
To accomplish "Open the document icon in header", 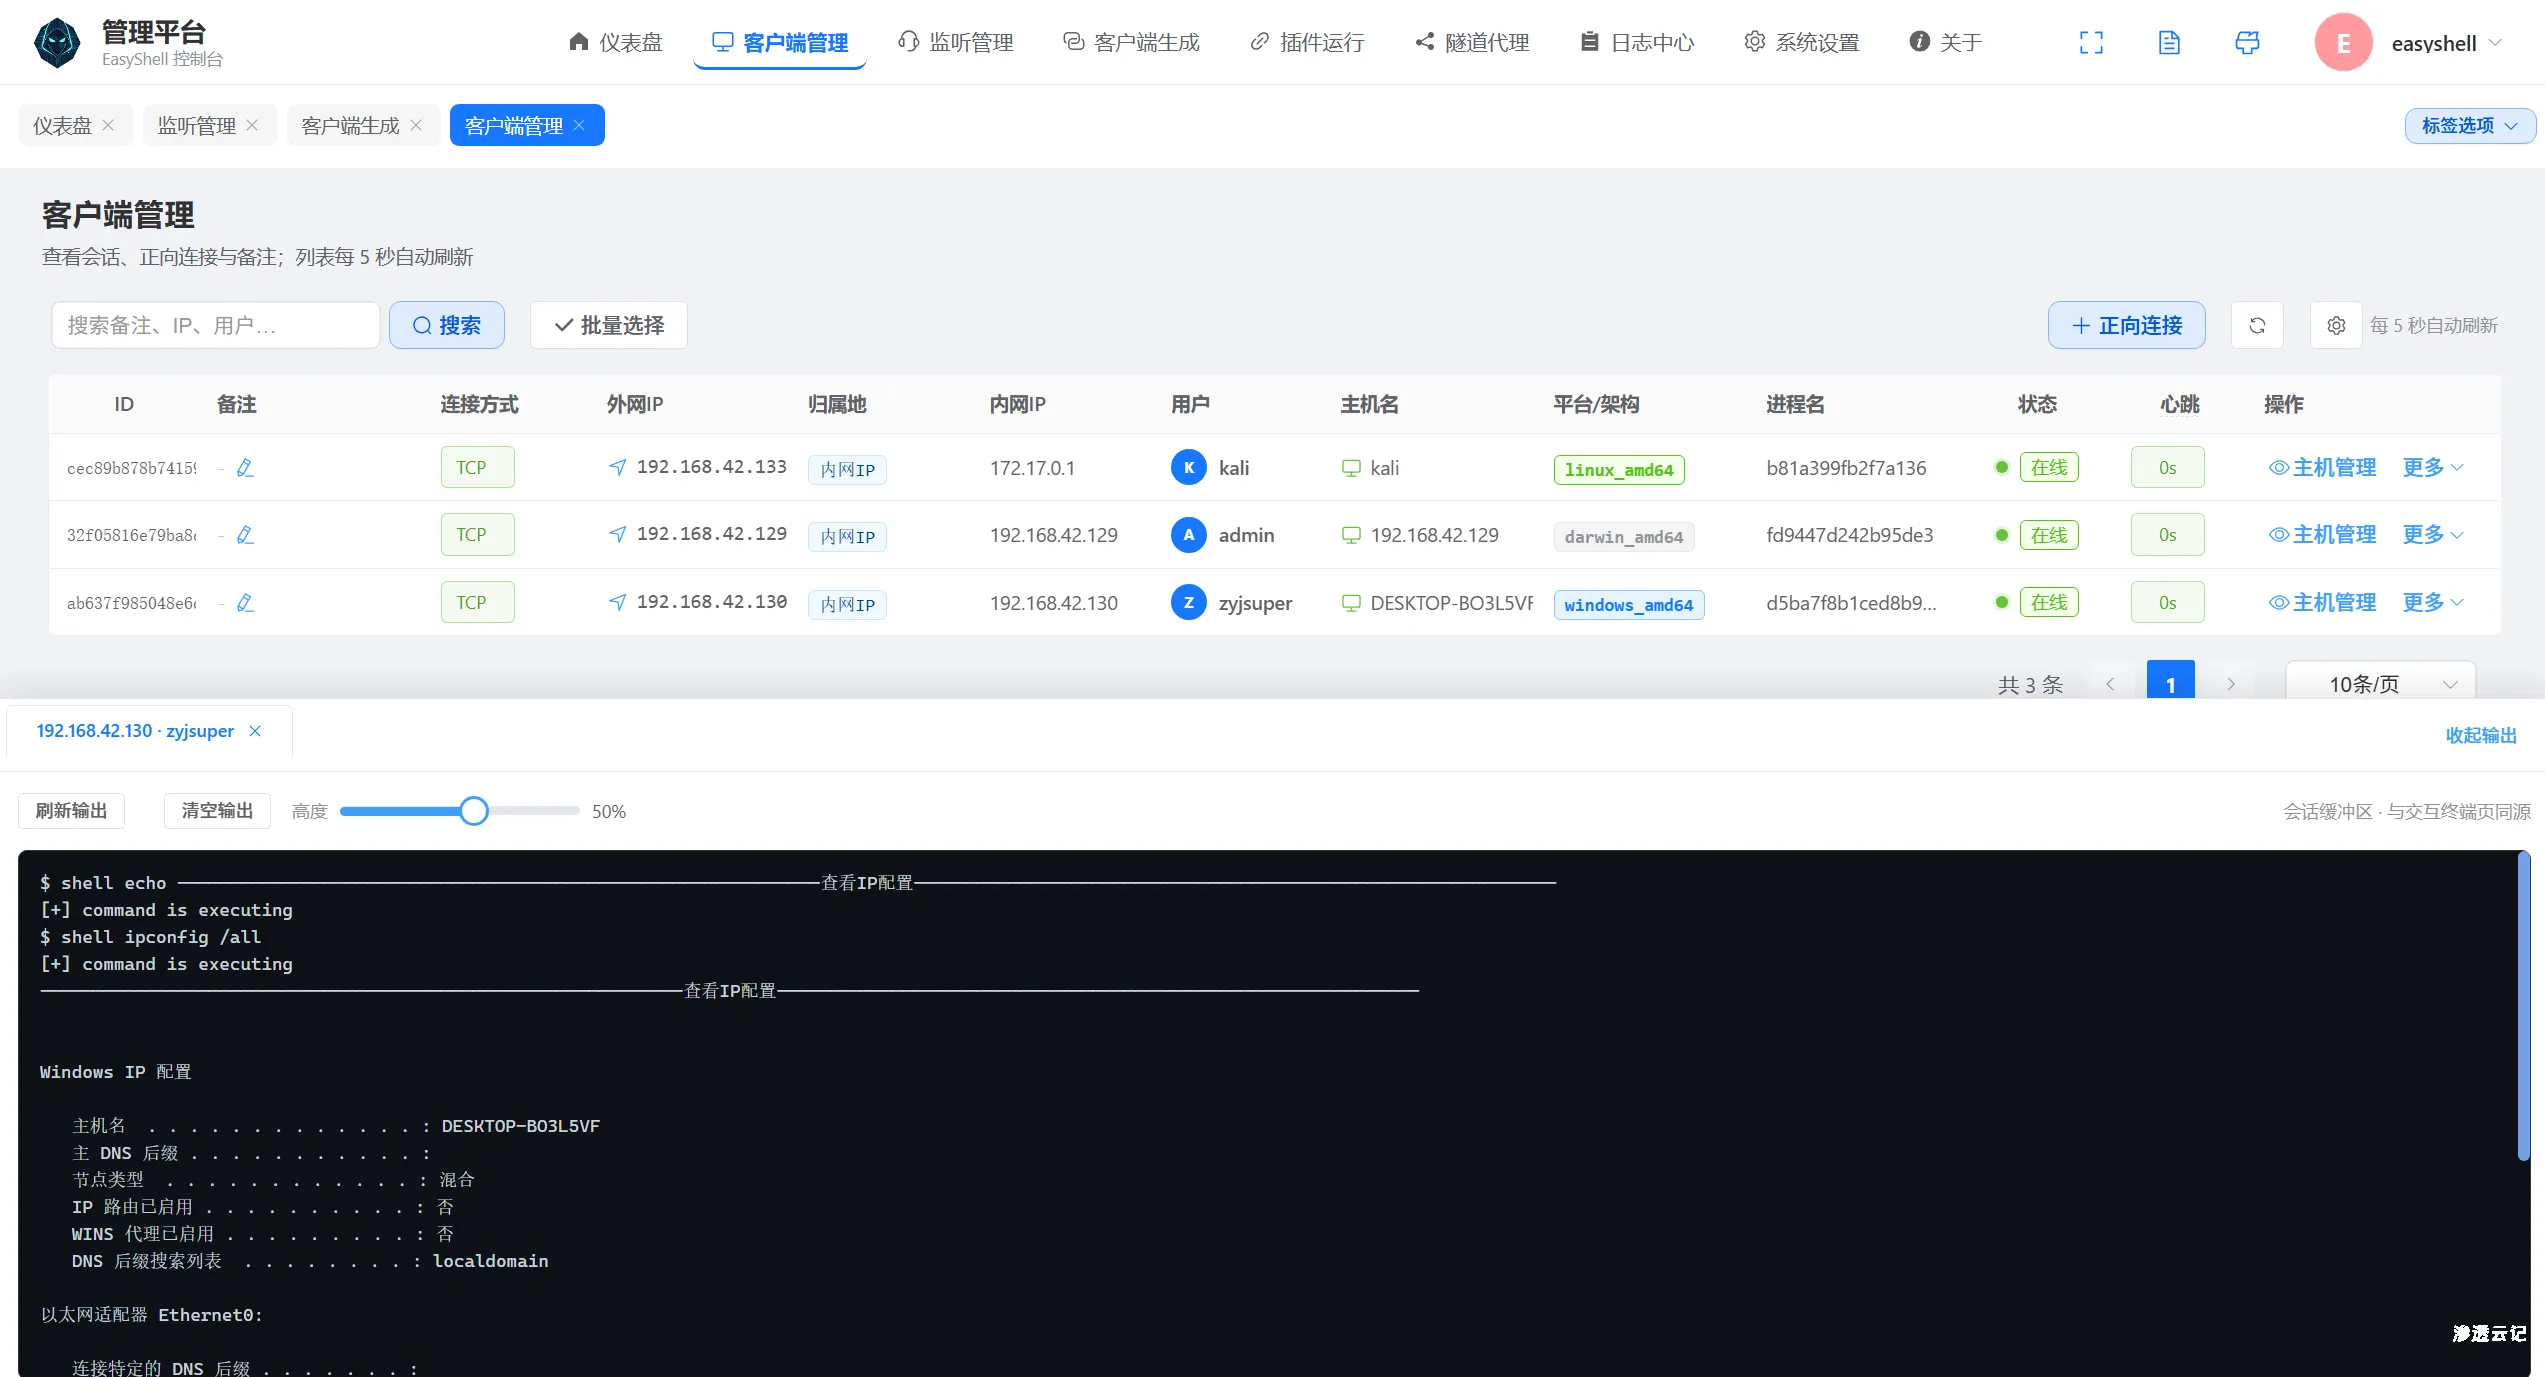I will click(2169, 43).
